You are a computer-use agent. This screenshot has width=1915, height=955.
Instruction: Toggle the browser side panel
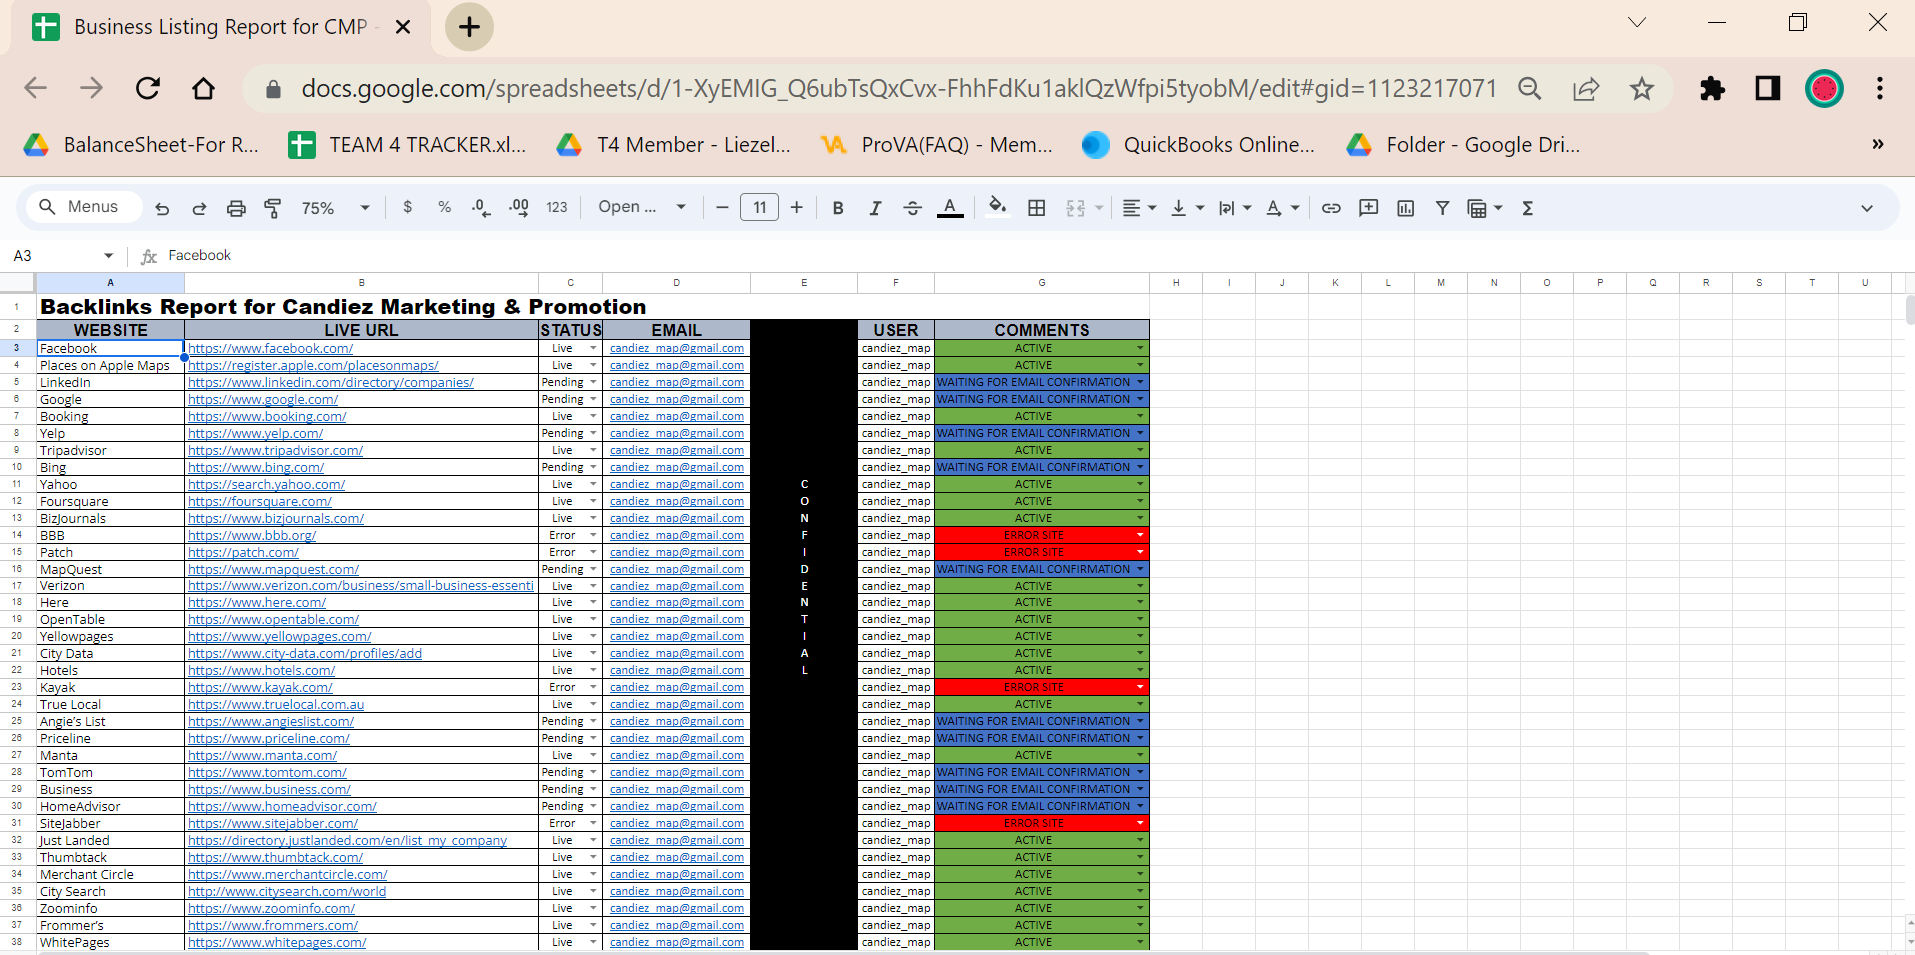click(x=1768, y=88)
